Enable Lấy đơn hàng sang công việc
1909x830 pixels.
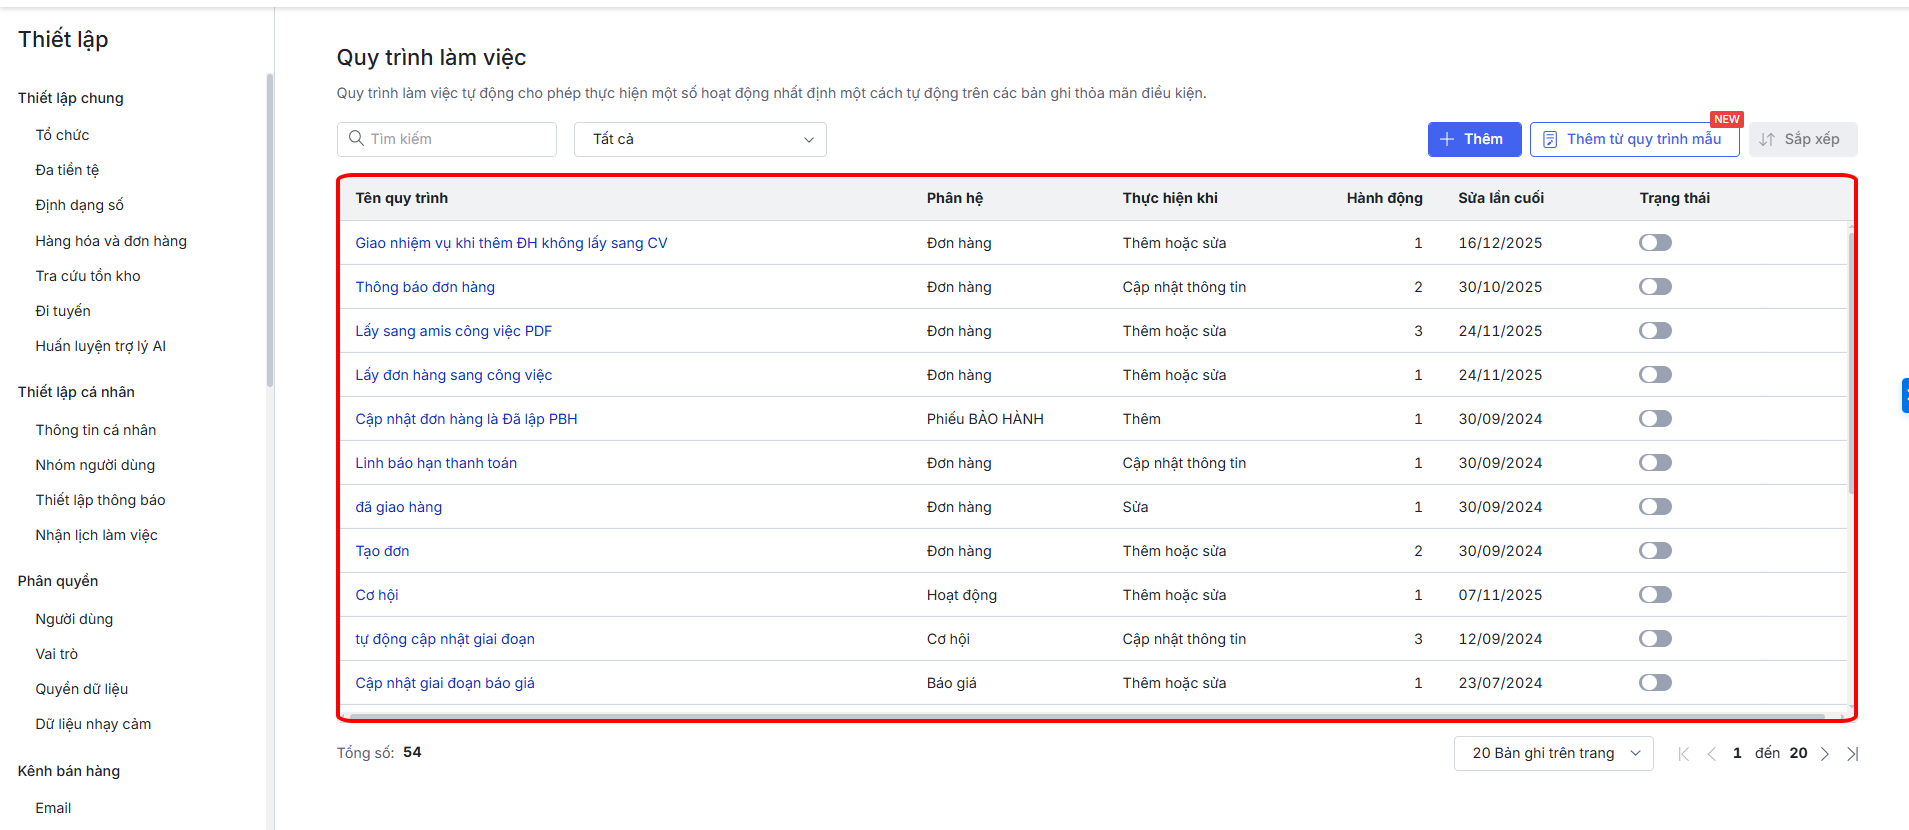pos(1655,375)
